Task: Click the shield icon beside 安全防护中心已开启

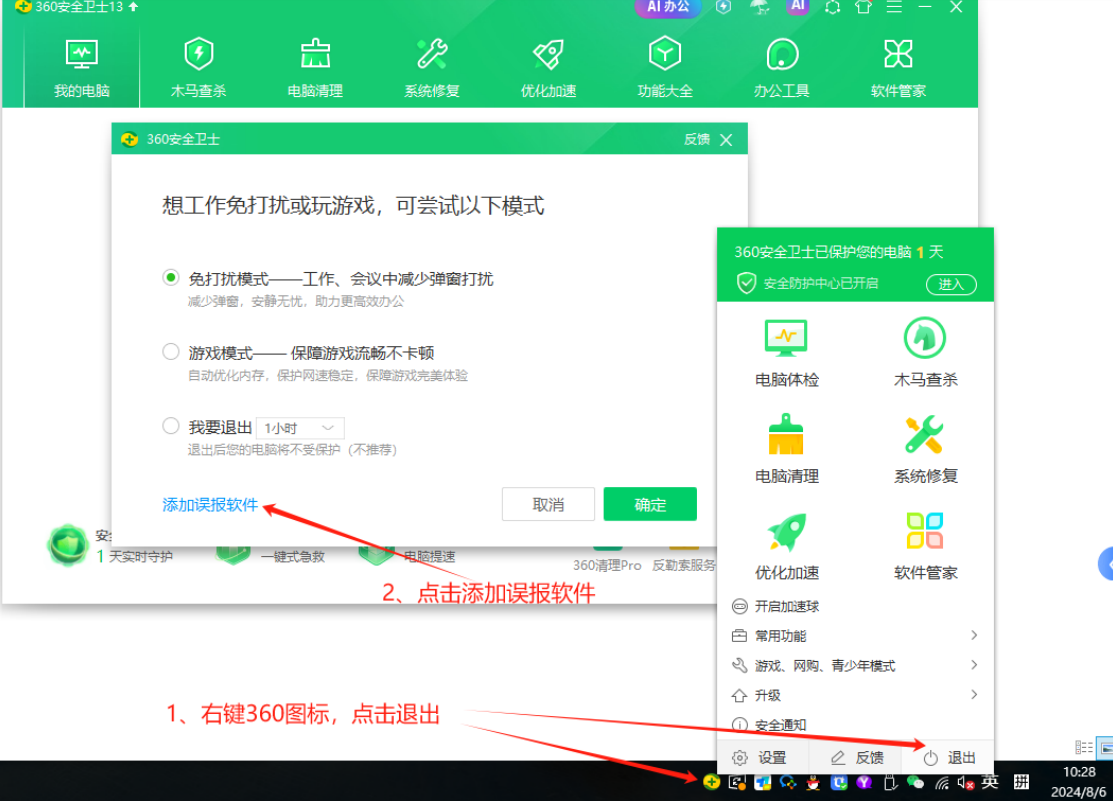Action: (746, 283)
